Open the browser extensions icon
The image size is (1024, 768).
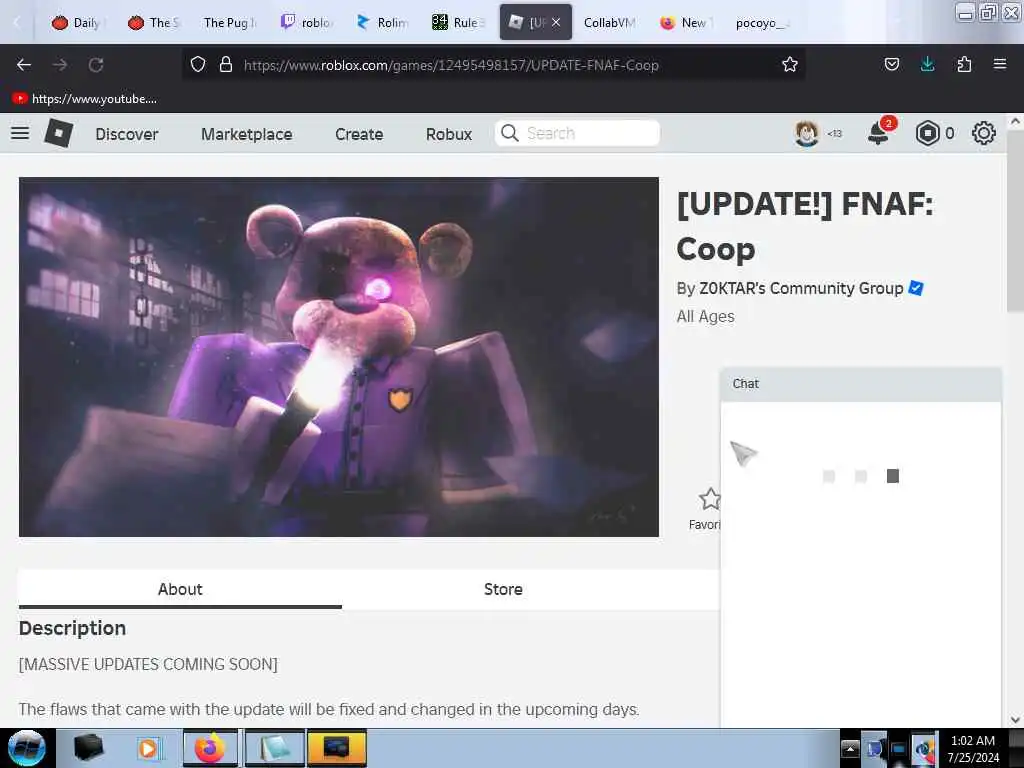[x=964, y=64]
